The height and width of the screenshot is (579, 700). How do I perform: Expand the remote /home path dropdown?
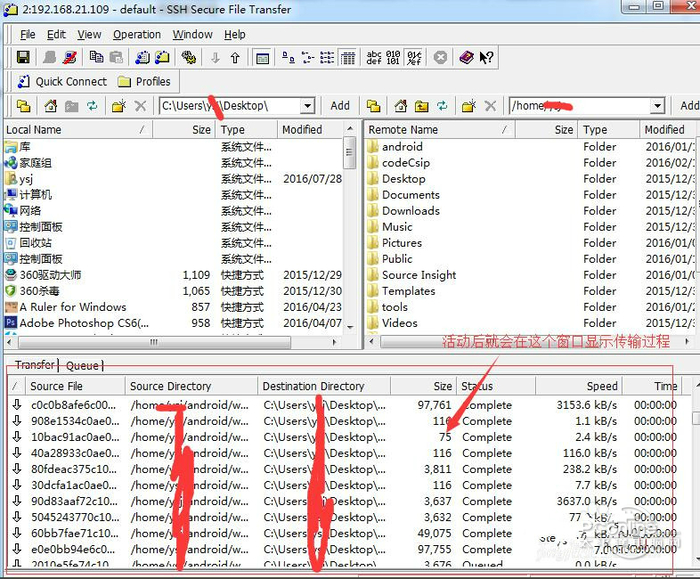pyautogui.click(x=657, y=106)
